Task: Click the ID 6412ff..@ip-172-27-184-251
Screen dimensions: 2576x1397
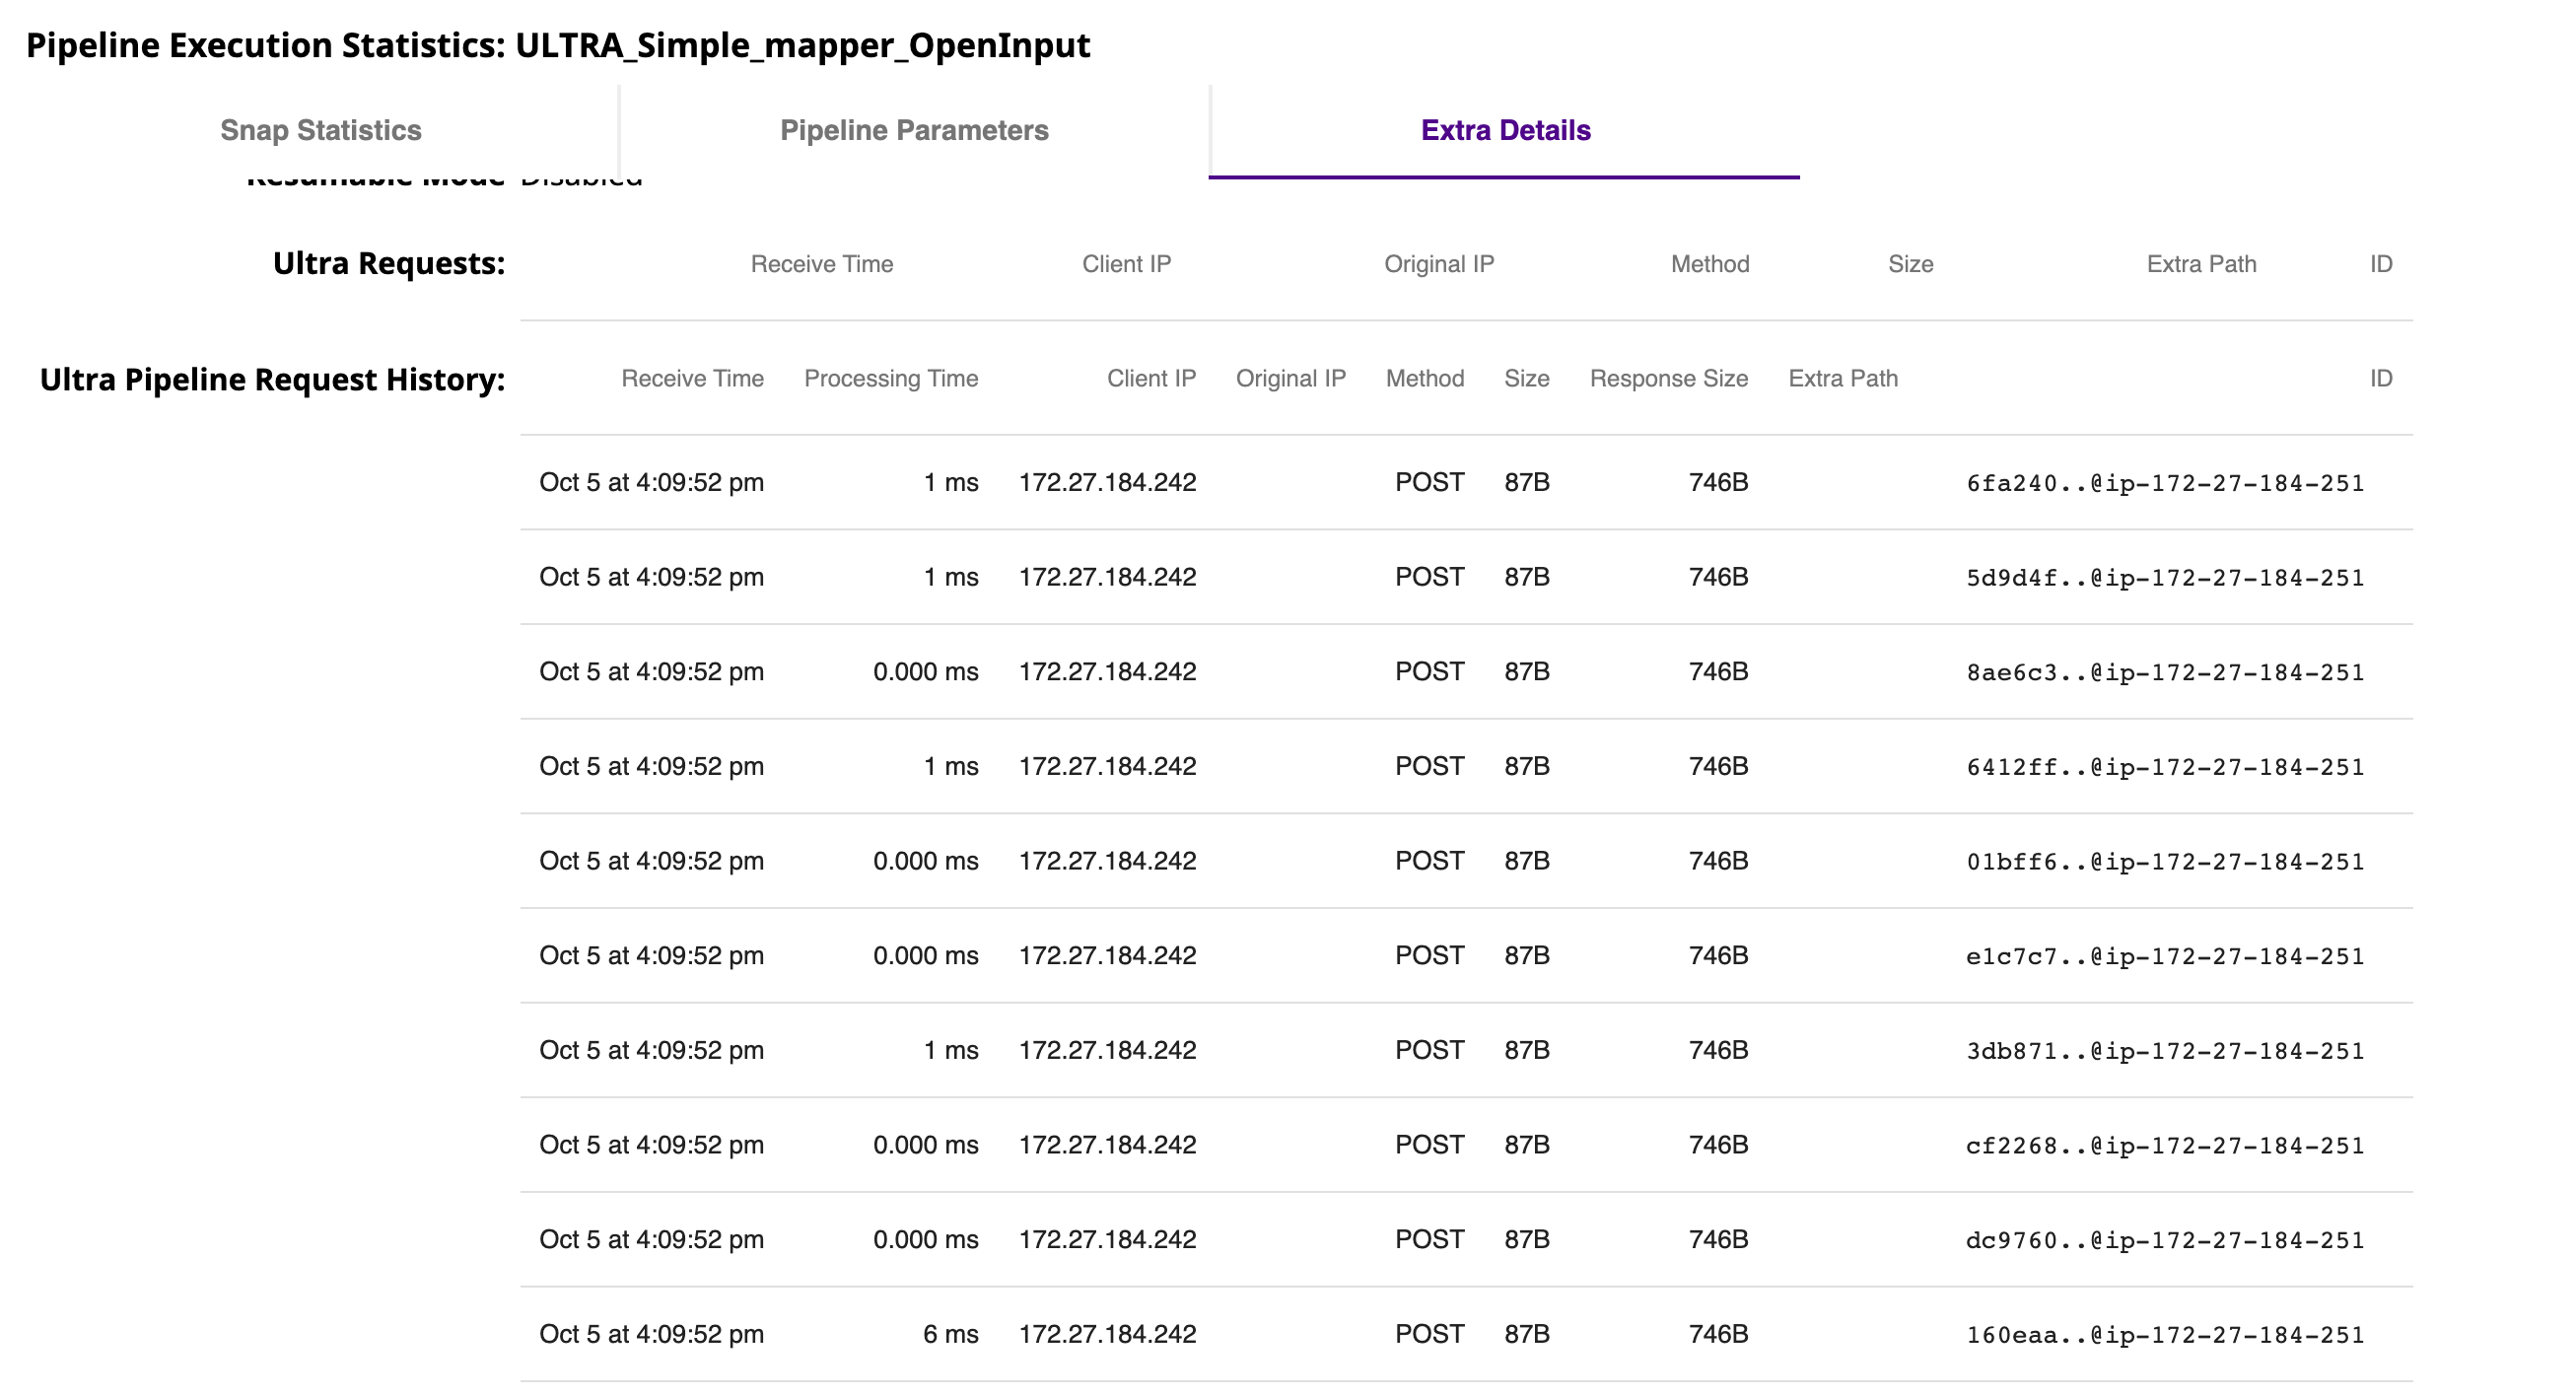Action: (x=2164, y=767)
